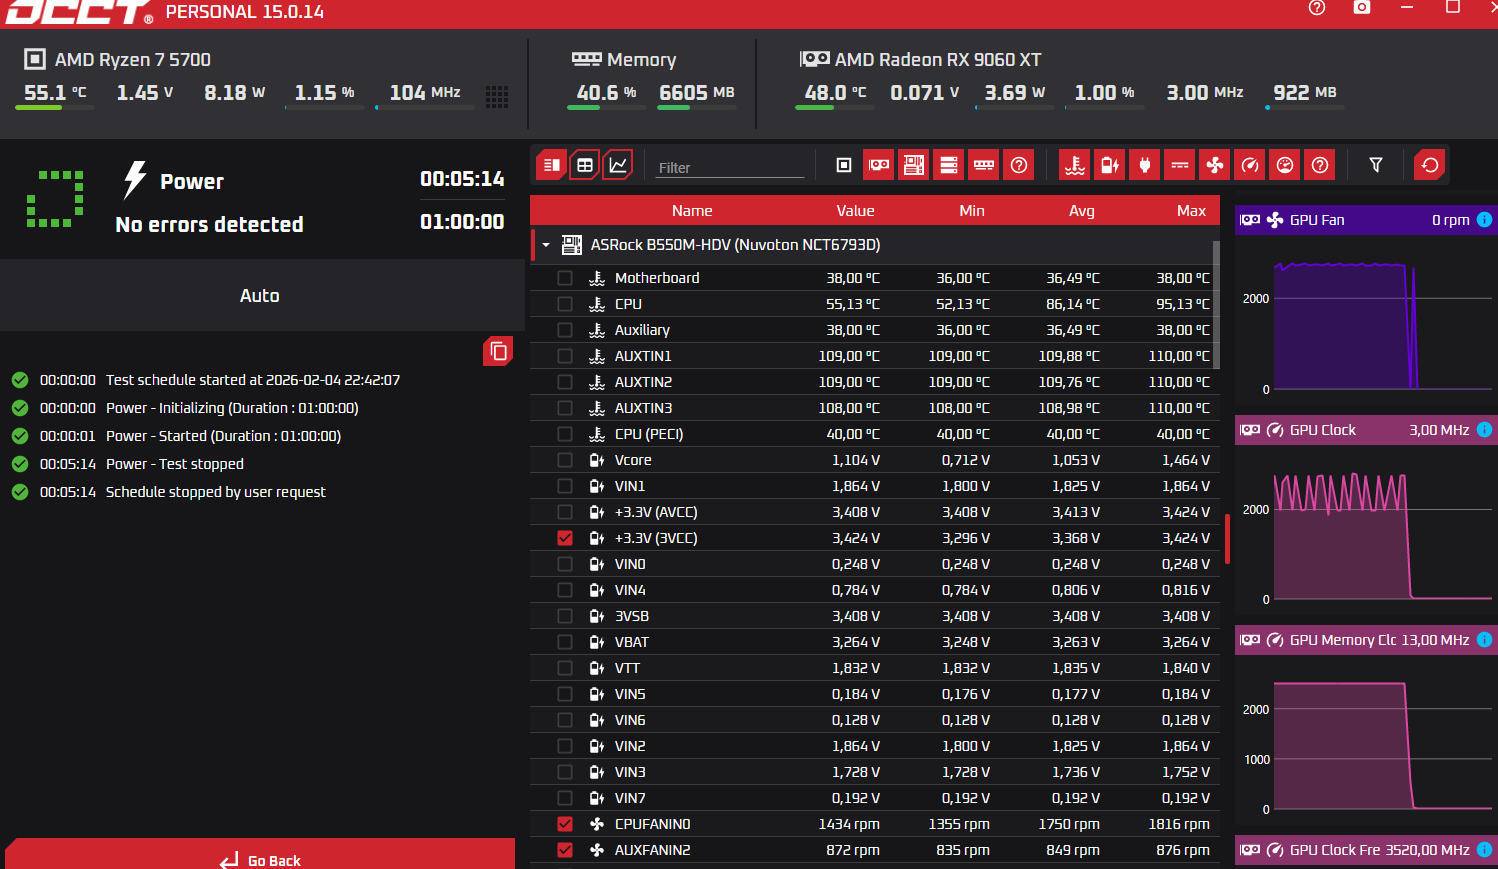Click the 'Test schedule started' log entry
The width and height of the screenshot is (1498, 869).
coord(253,380)
